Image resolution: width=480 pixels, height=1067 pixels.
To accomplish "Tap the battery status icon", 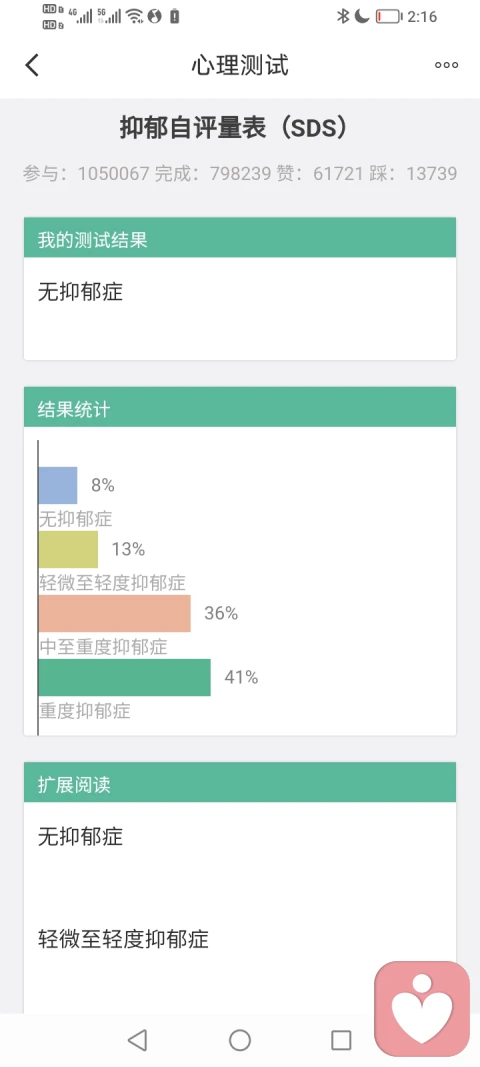I will pos(388,16).
